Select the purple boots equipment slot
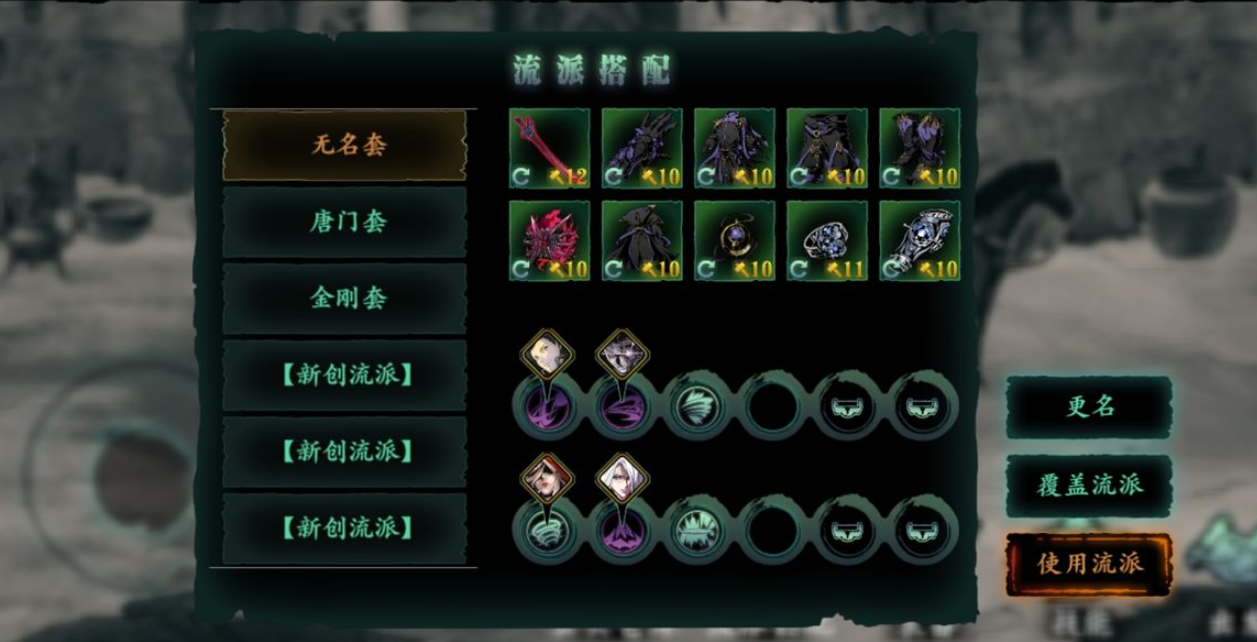The width and height of the screenshot is (1257, 642). (x=920, y=148)
